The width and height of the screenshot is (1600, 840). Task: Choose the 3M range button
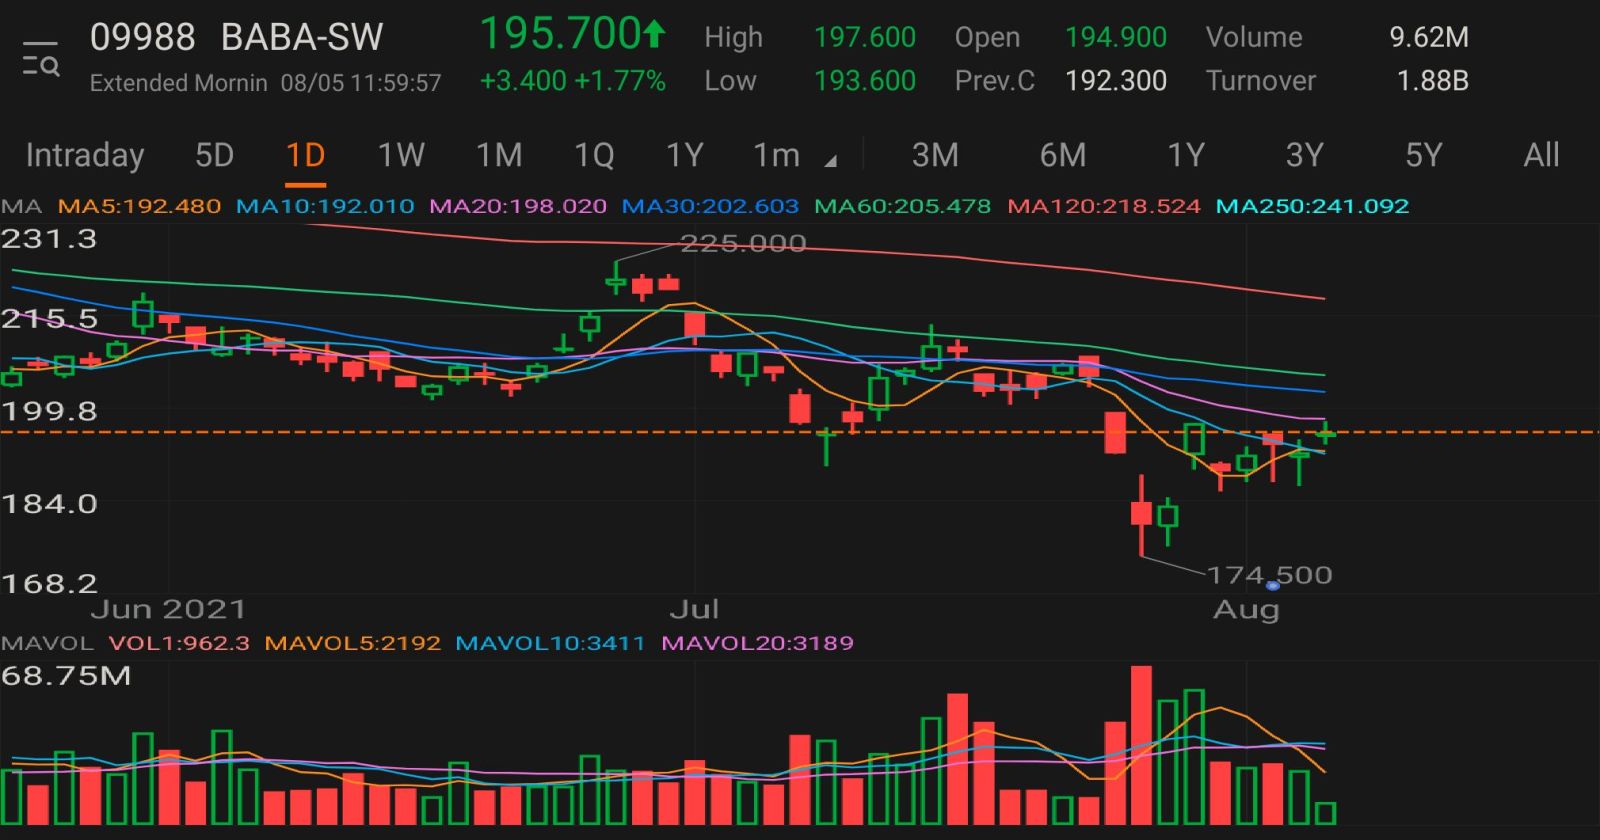[935, 155]
